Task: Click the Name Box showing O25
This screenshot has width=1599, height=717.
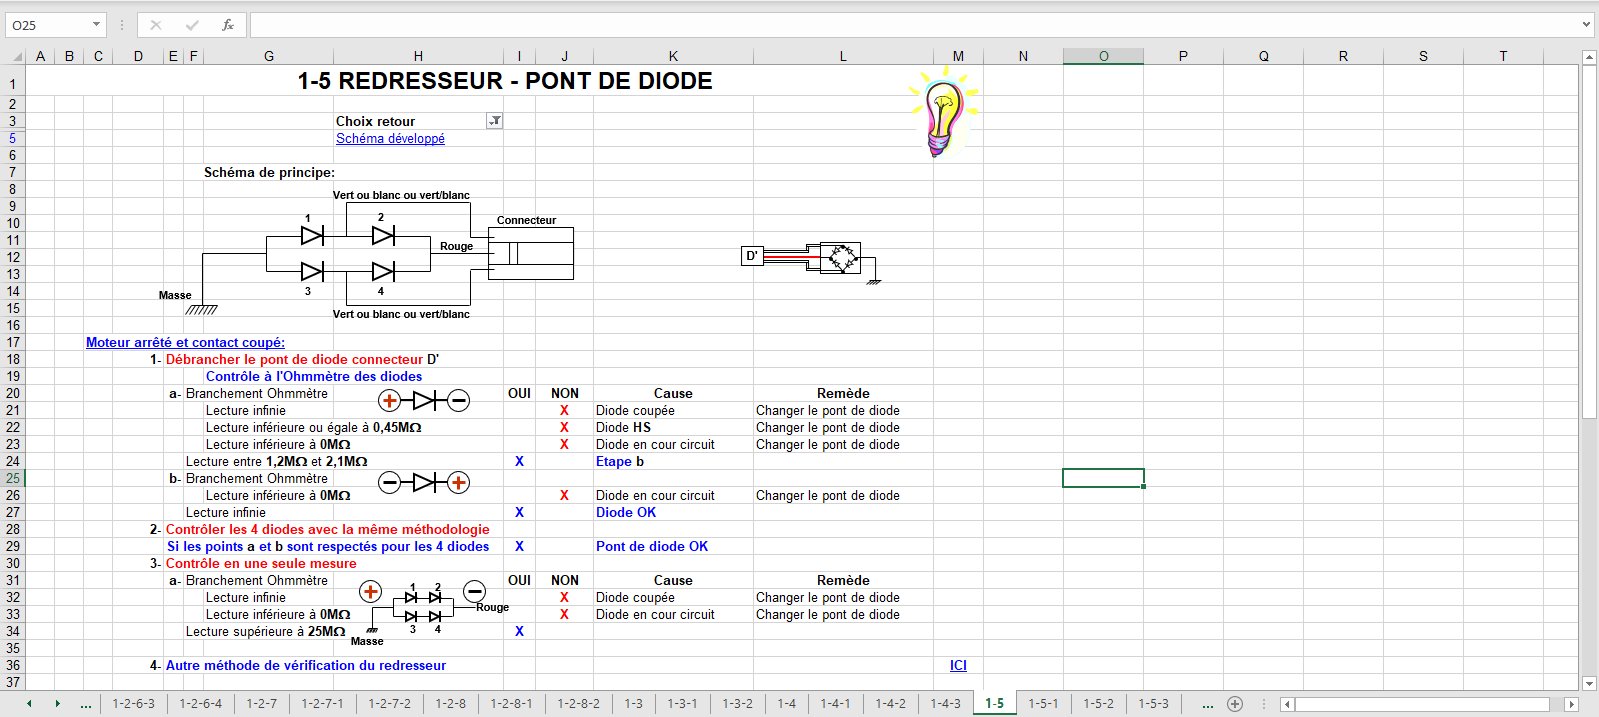Action: click(x=48, y=25)
